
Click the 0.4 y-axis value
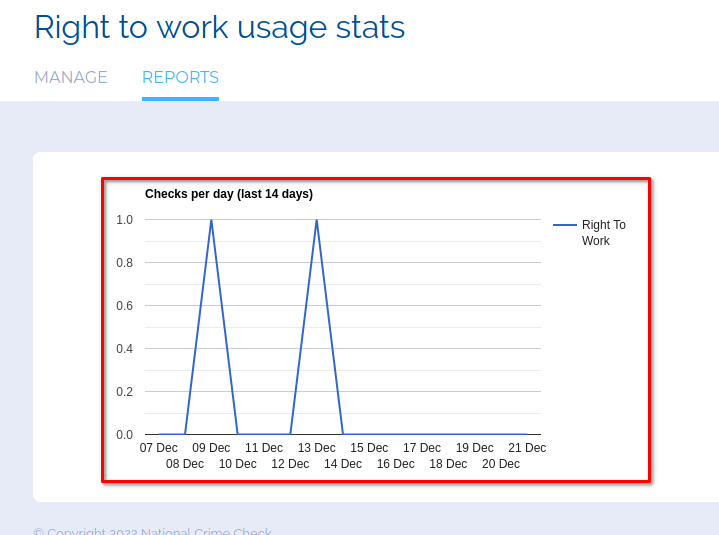(x=124, y=349)
